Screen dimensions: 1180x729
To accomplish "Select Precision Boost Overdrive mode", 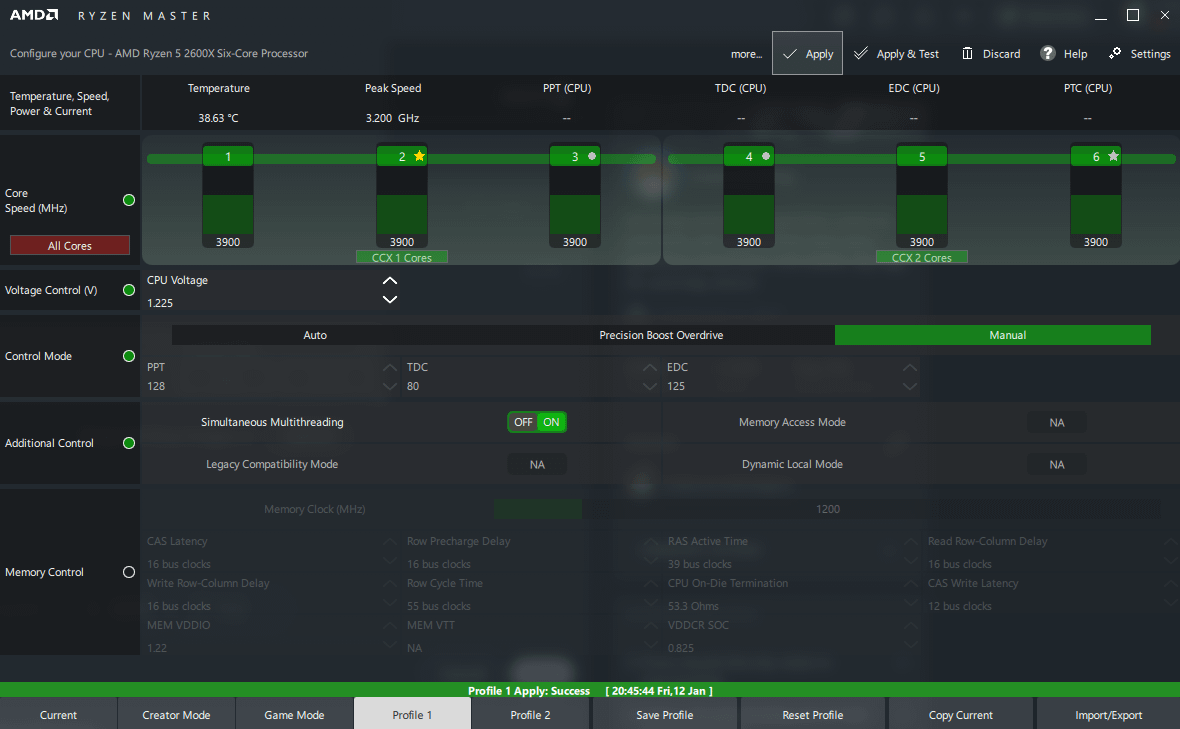I will 661,335.
